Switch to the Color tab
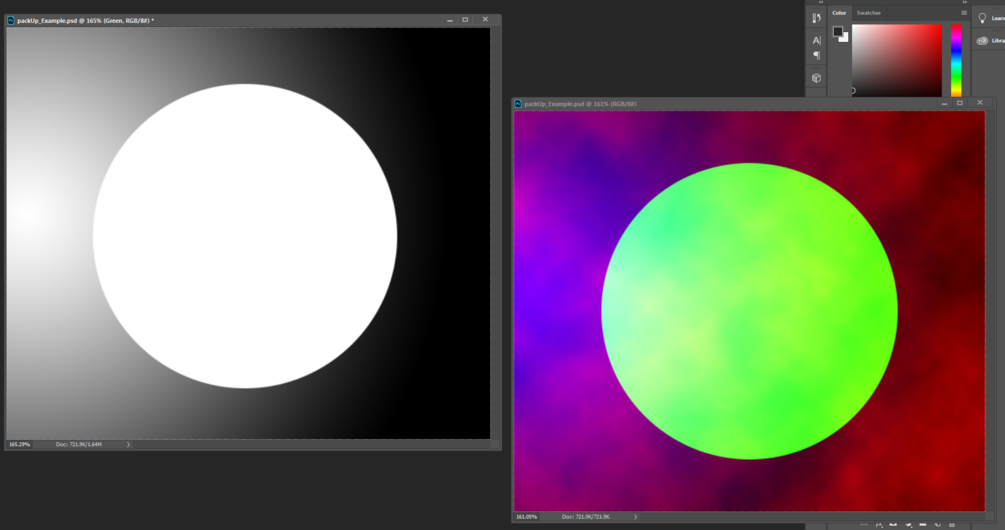This screenshot has height=530, width=1005. [x=839, y=13]
